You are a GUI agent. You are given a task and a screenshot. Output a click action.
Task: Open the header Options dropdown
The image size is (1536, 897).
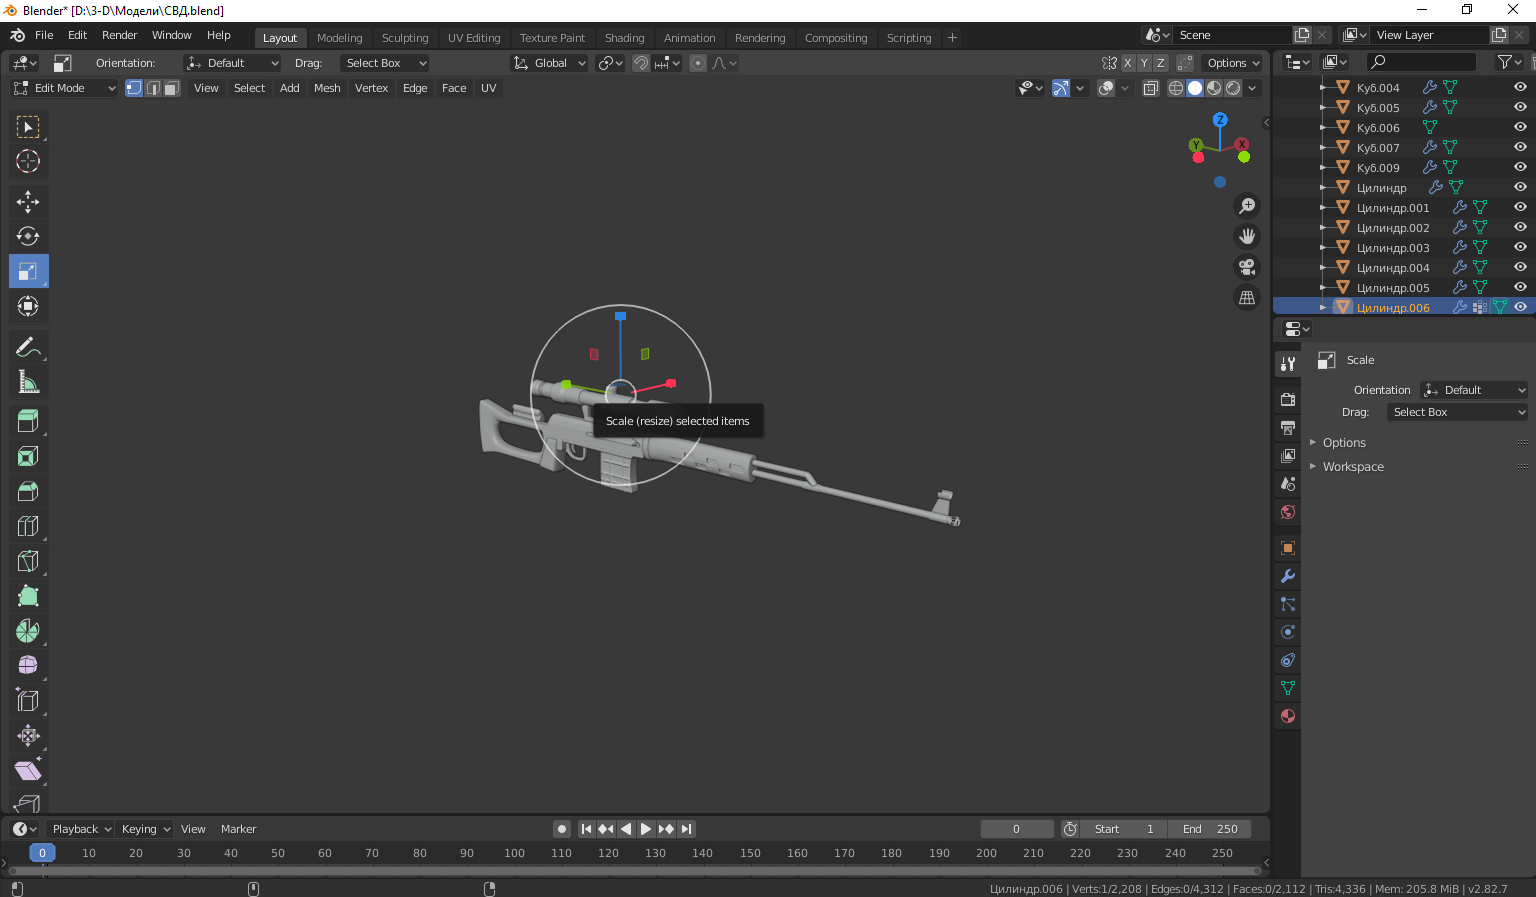1233,63
